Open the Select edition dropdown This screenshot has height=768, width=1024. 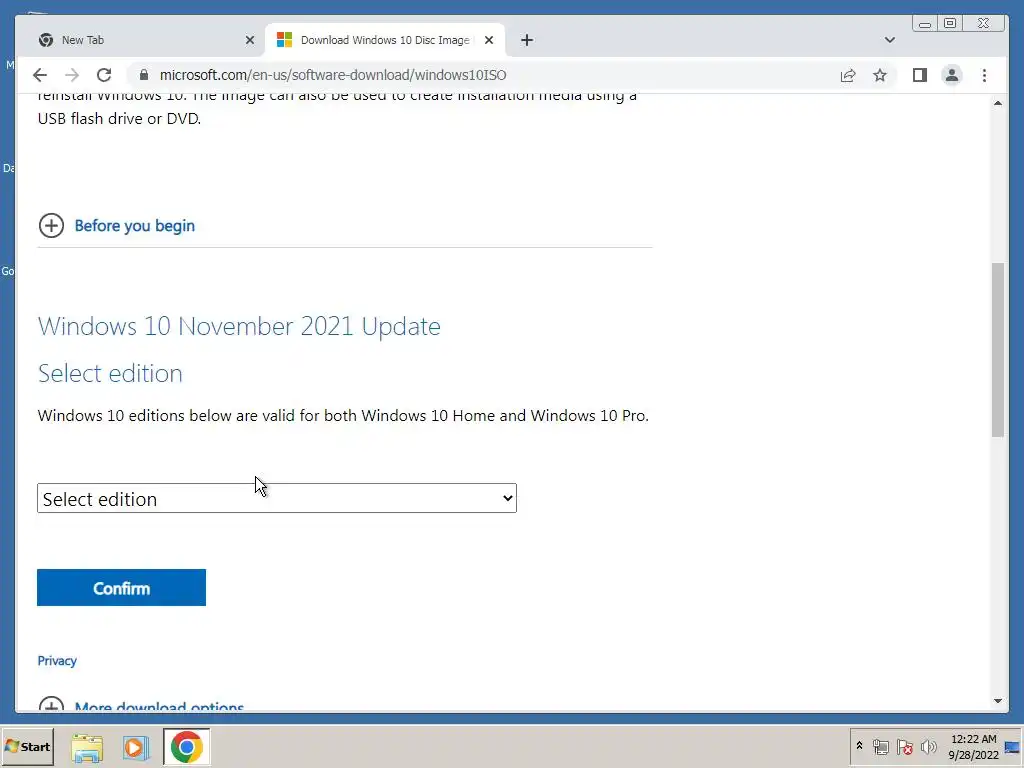tap(277, 498)
